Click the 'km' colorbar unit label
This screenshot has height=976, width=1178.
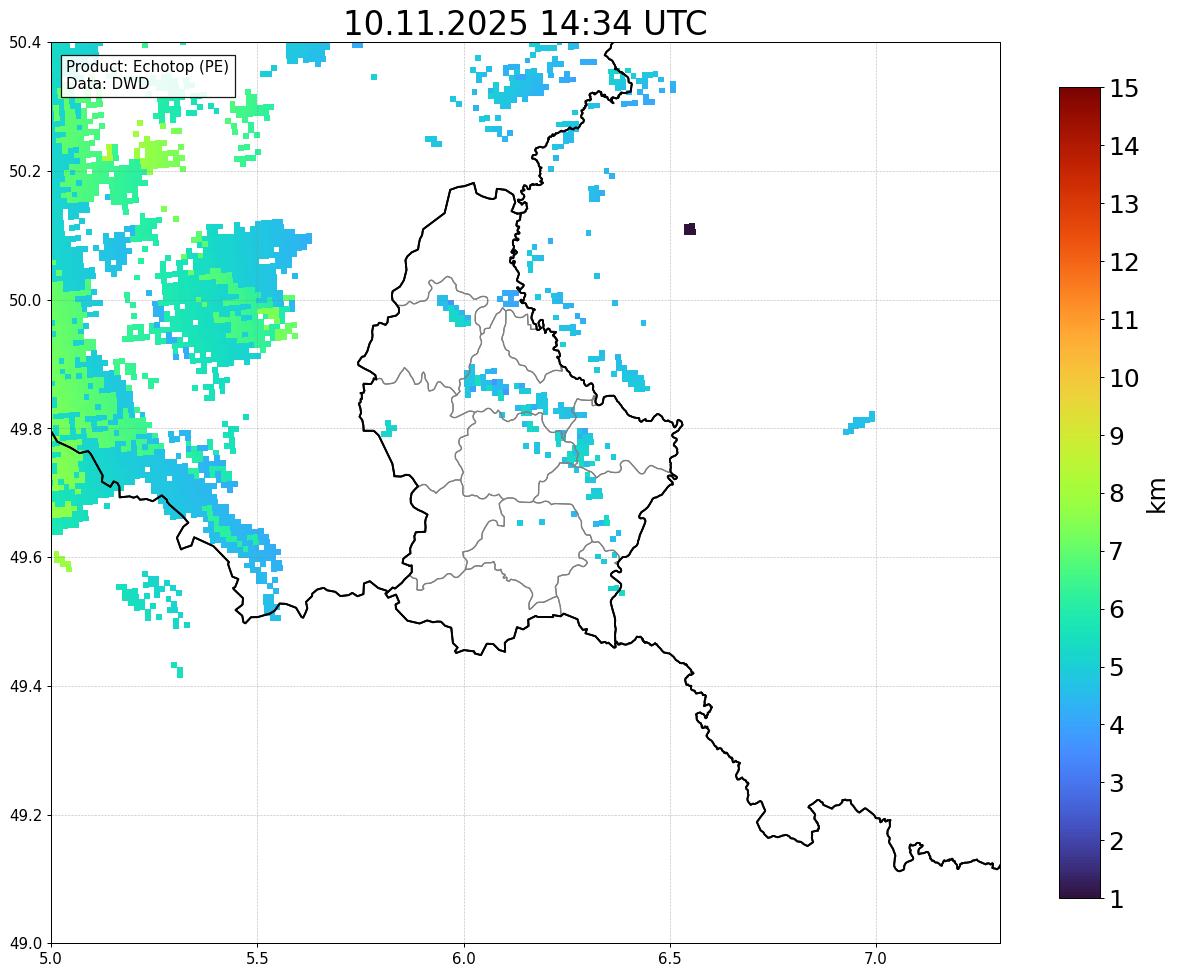click(x=1157, y=496)
